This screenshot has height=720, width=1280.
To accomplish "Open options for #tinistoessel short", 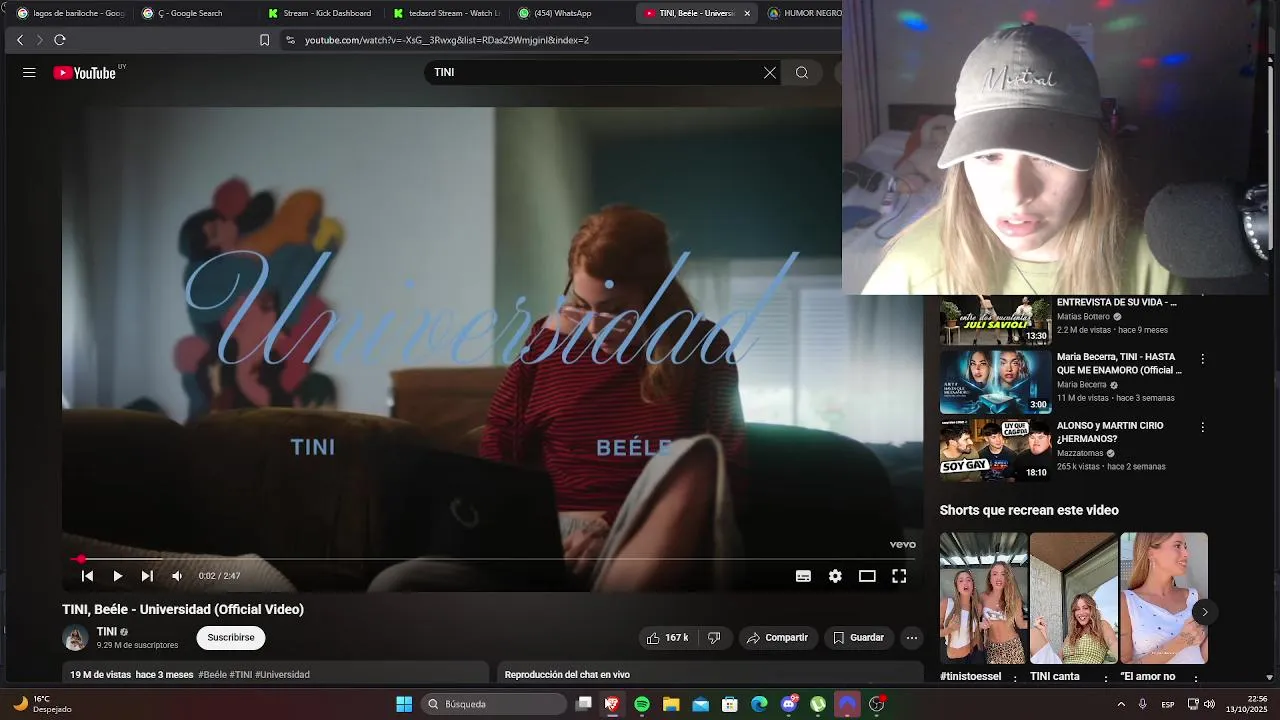I will (x=1016, y=678).
